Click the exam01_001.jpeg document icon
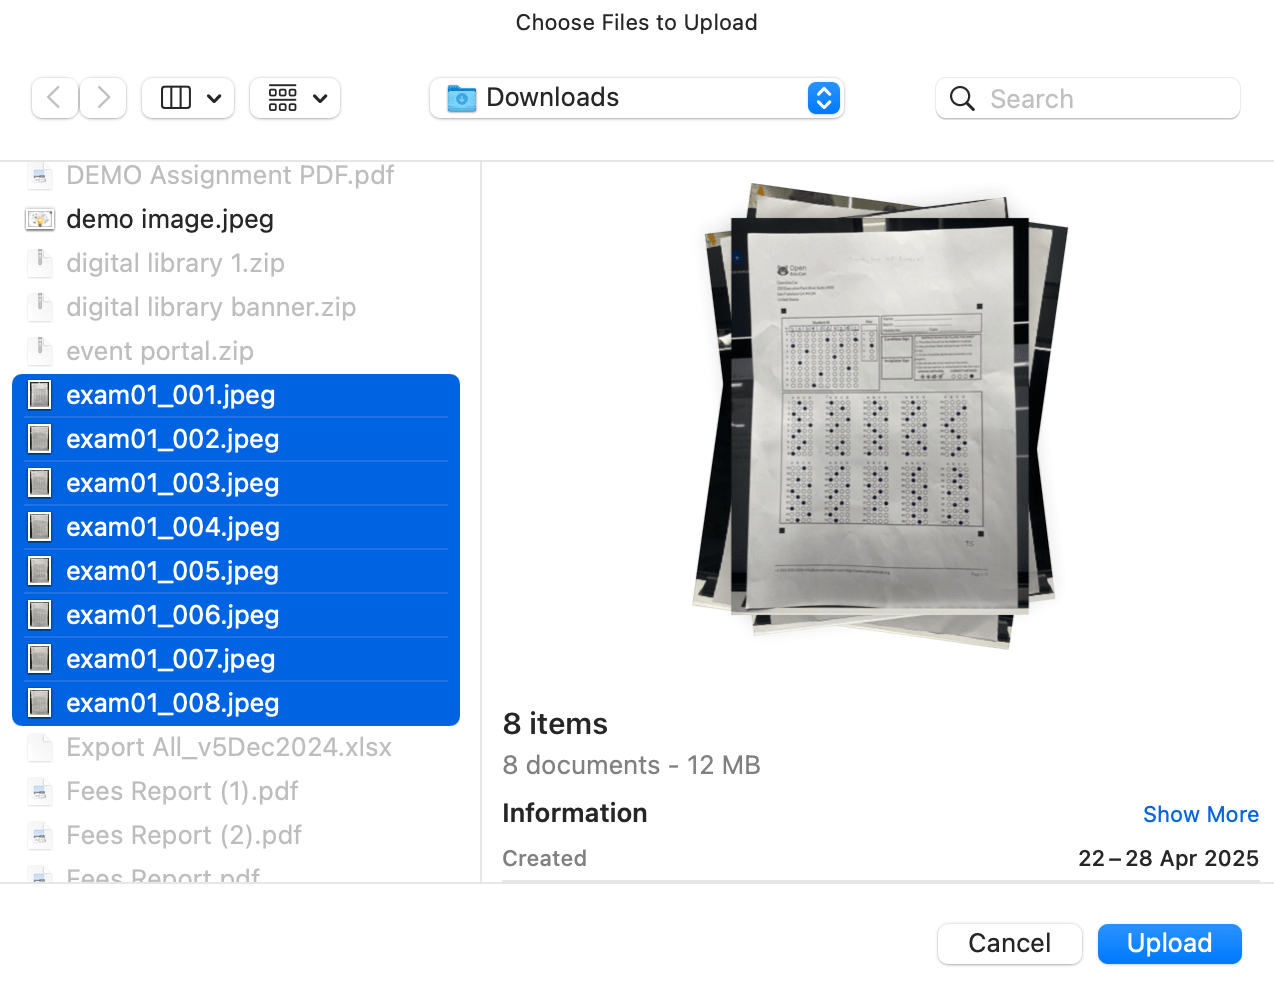The image size is (1274, 984). 39,395
